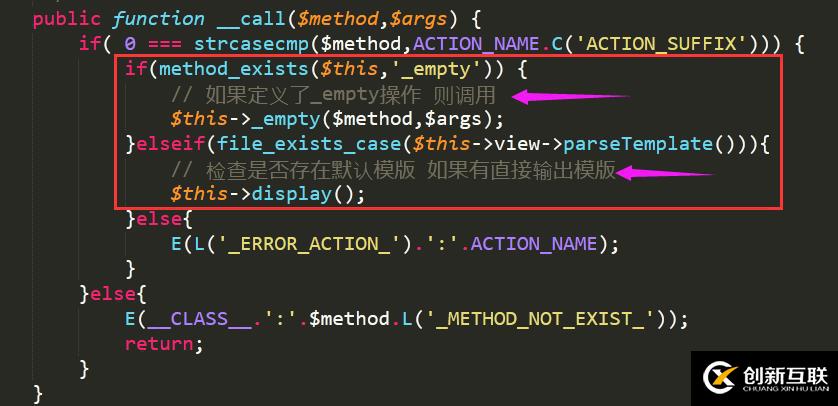Click the upper magenta arrow annotation

[570, 97]
